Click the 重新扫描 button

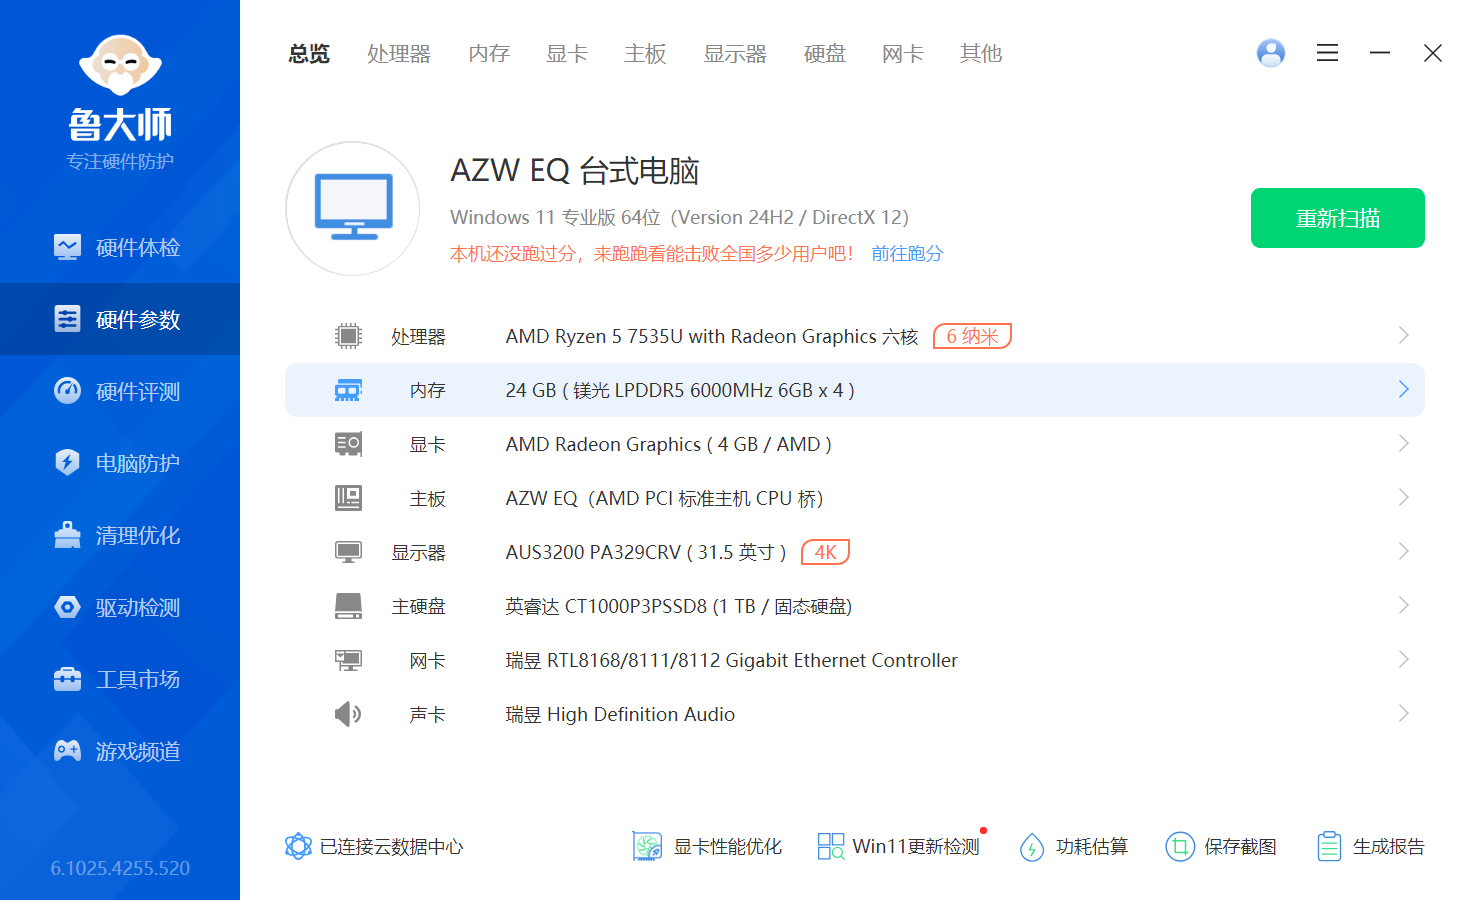coord(1338,218)
